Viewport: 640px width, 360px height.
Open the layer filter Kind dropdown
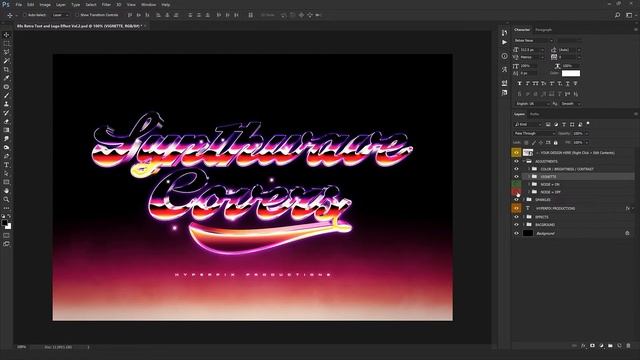pos(527,124)
